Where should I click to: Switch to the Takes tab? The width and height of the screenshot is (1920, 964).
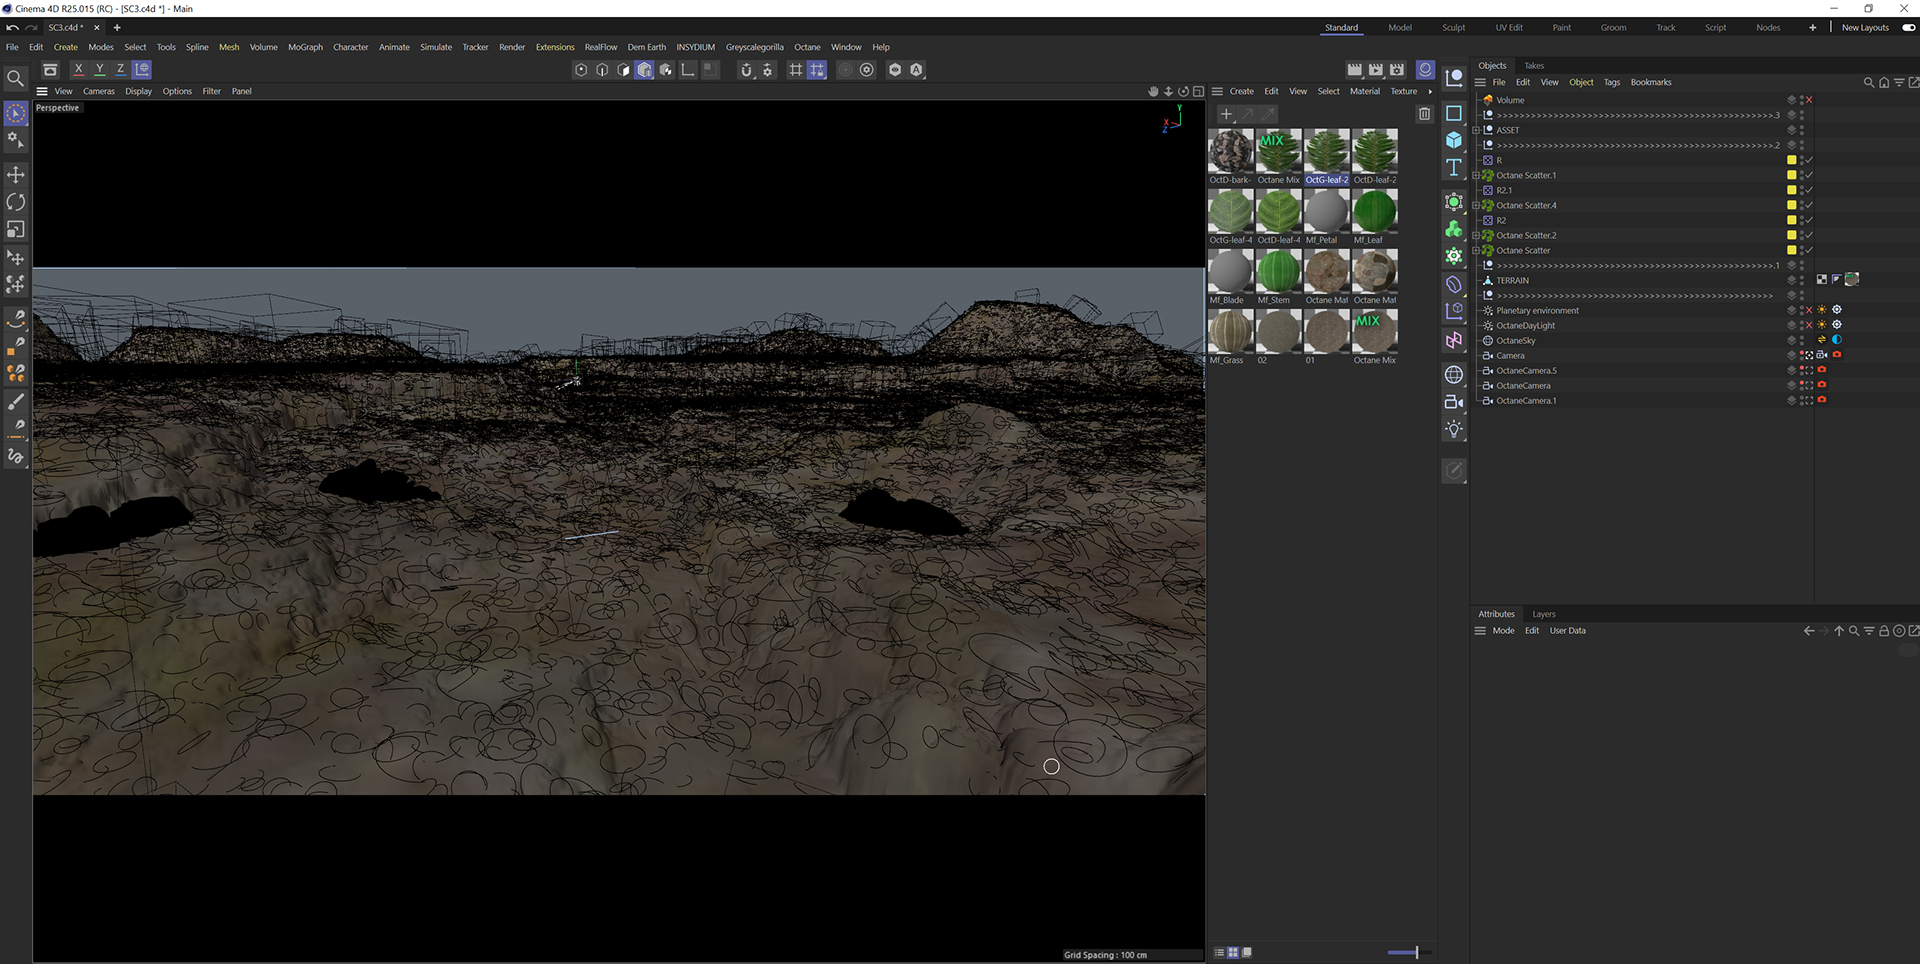pos(1533,66)
